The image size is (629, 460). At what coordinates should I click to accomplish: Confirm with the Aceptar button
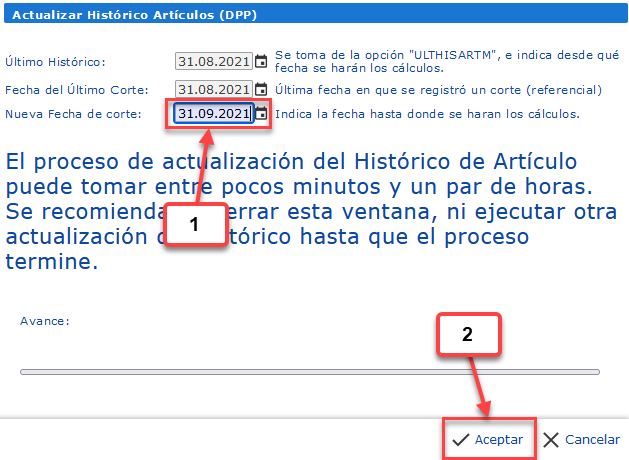pos(488,440)
